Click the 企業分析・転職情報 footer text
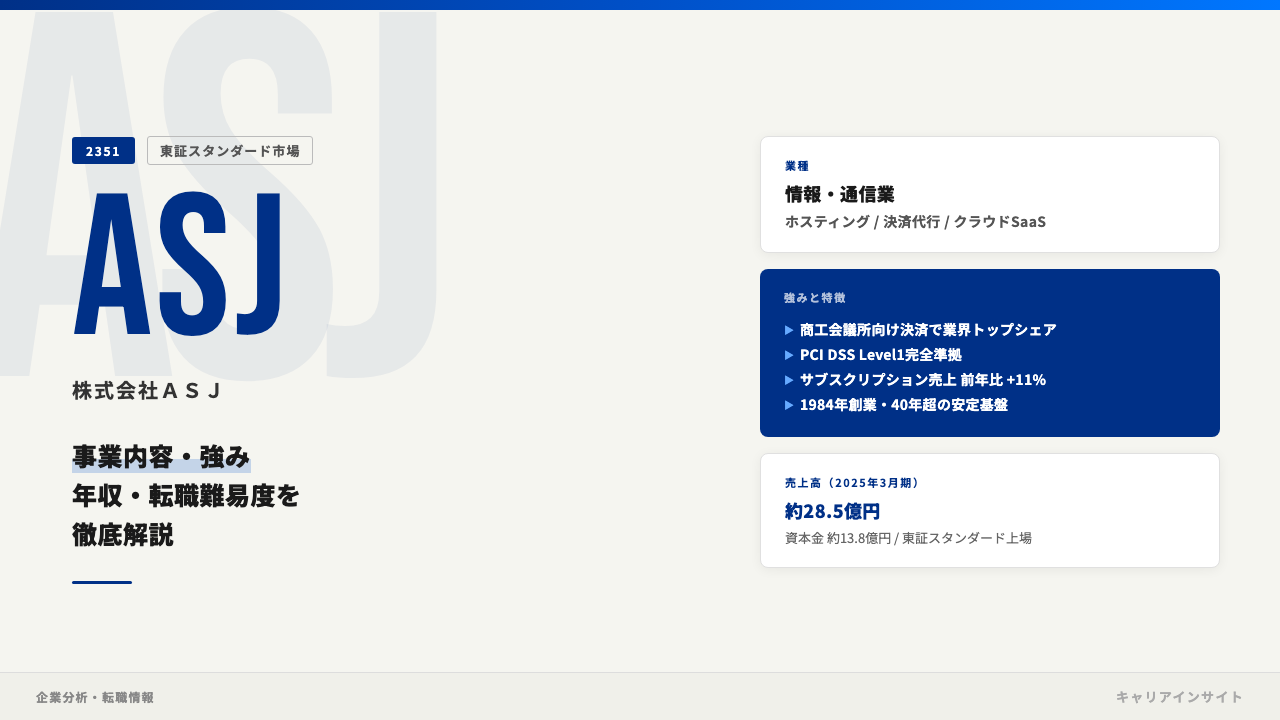 (x=95, y=697)
